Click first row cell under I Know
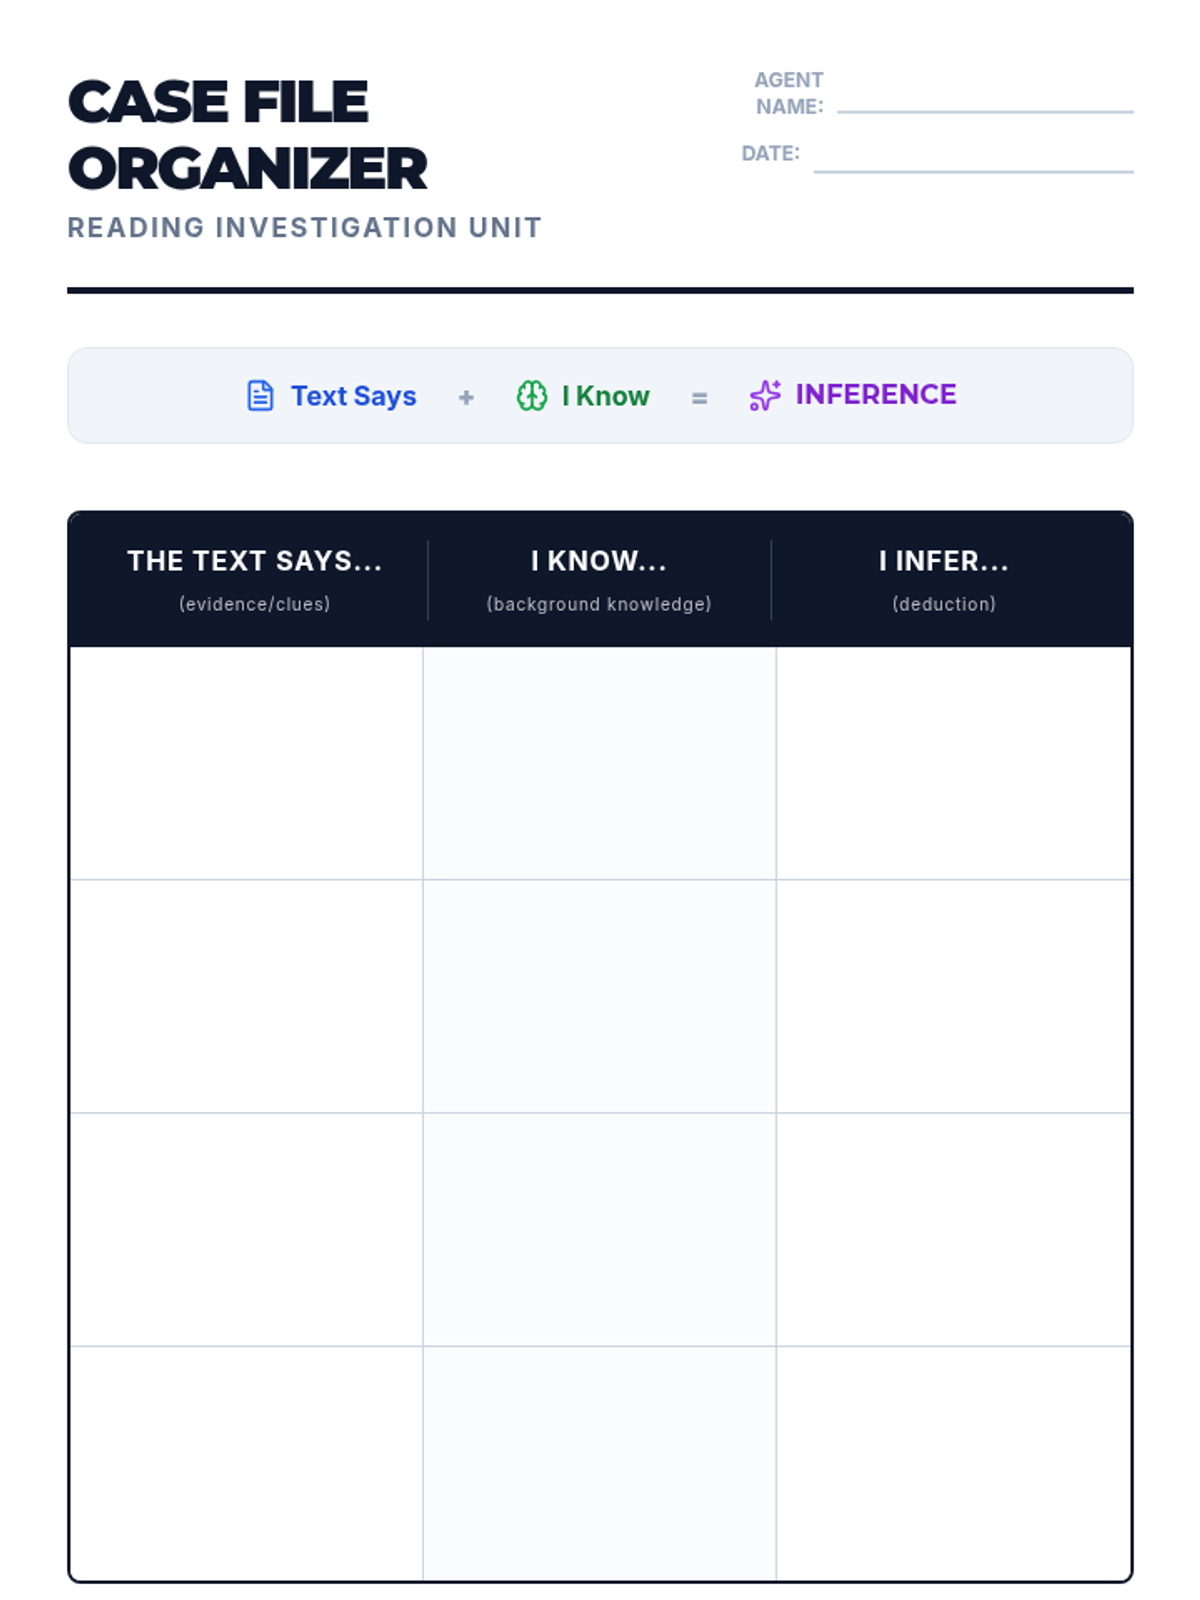This screenshot has width=1200, height=1600. (599, 763)
